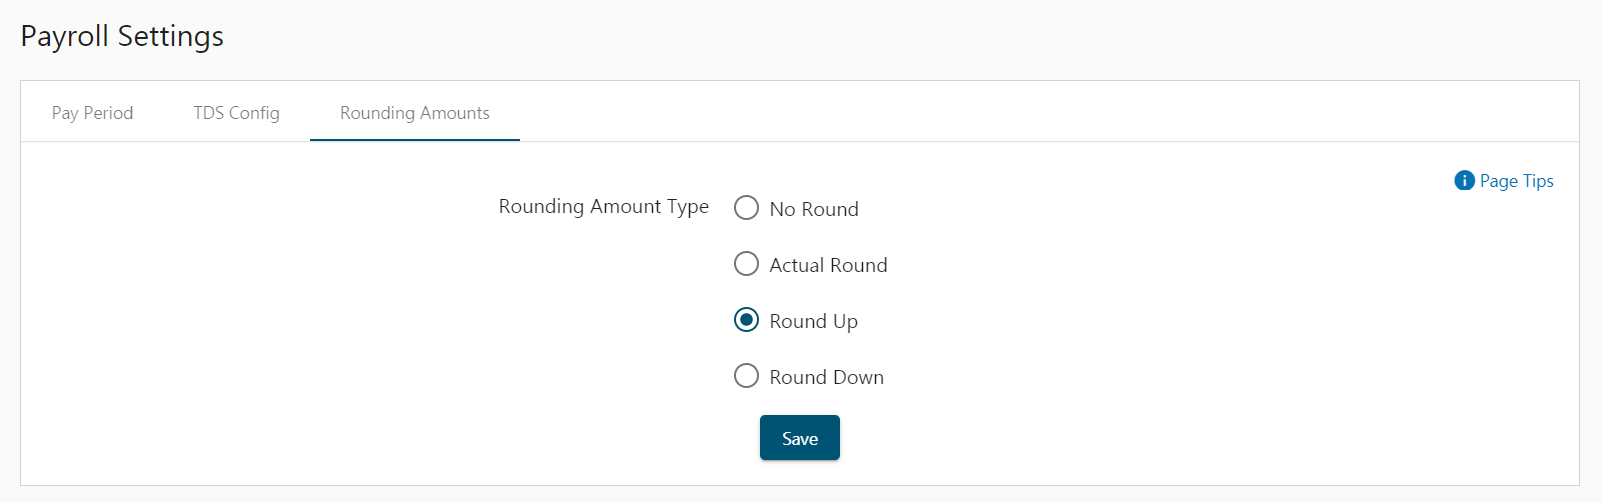The height and width of the screenshot is (503, 1601).
Task: Click the selected Round Up radio circle
Action: [746, 320]
